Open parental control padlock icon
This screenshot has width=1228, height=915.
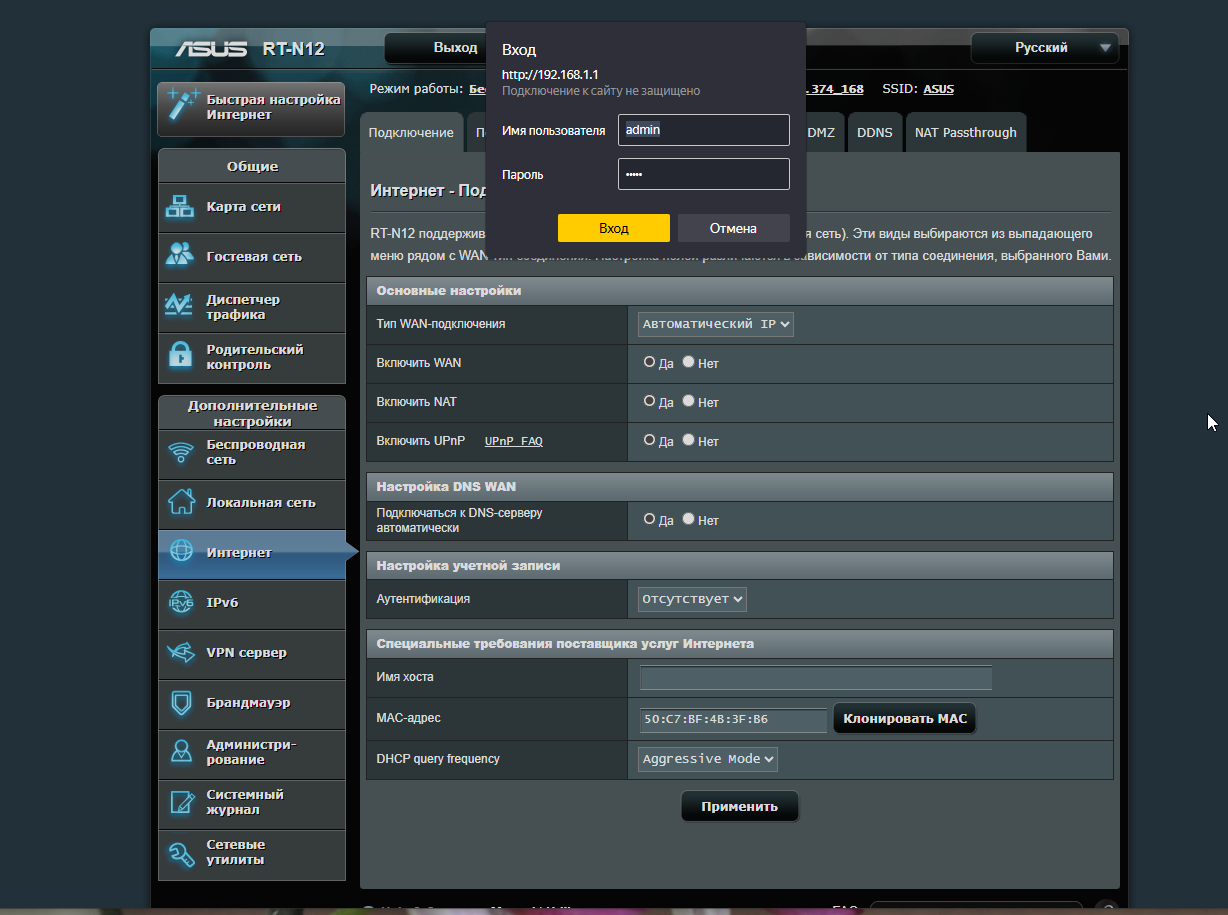coord(180,356)
